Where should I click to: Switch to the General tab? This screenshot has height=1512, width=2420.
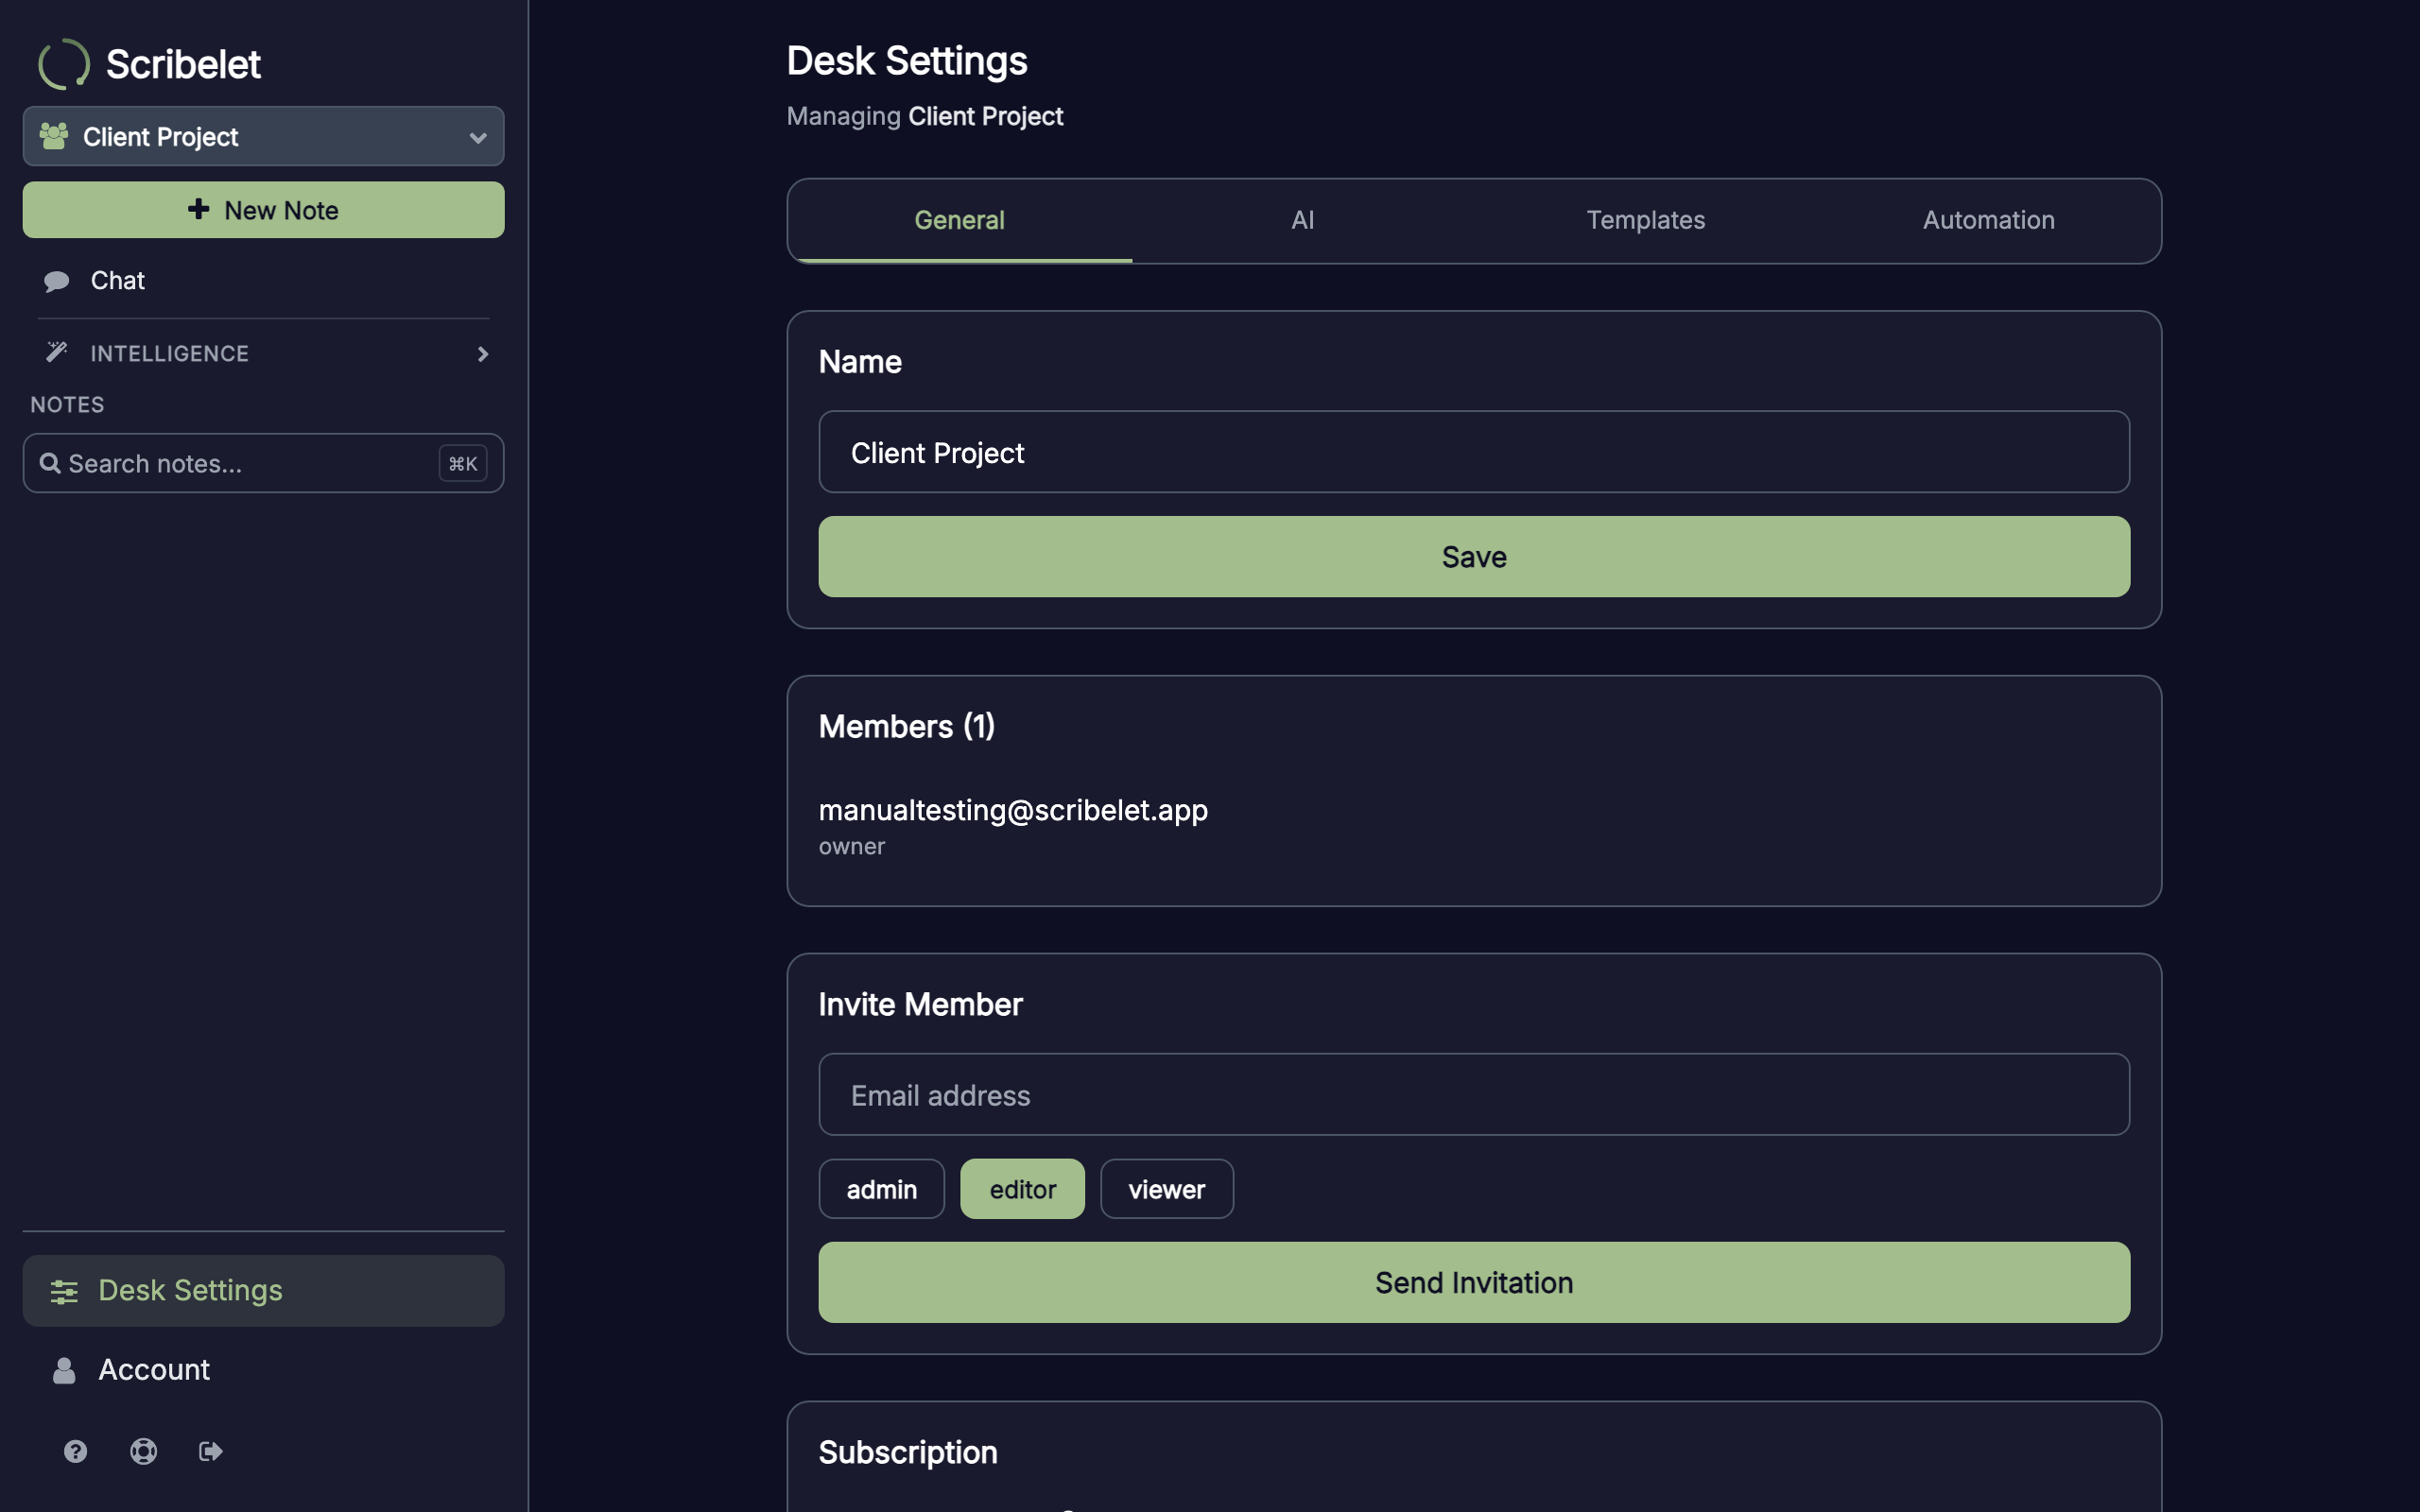pyautogui.click(x=960, y=221)
